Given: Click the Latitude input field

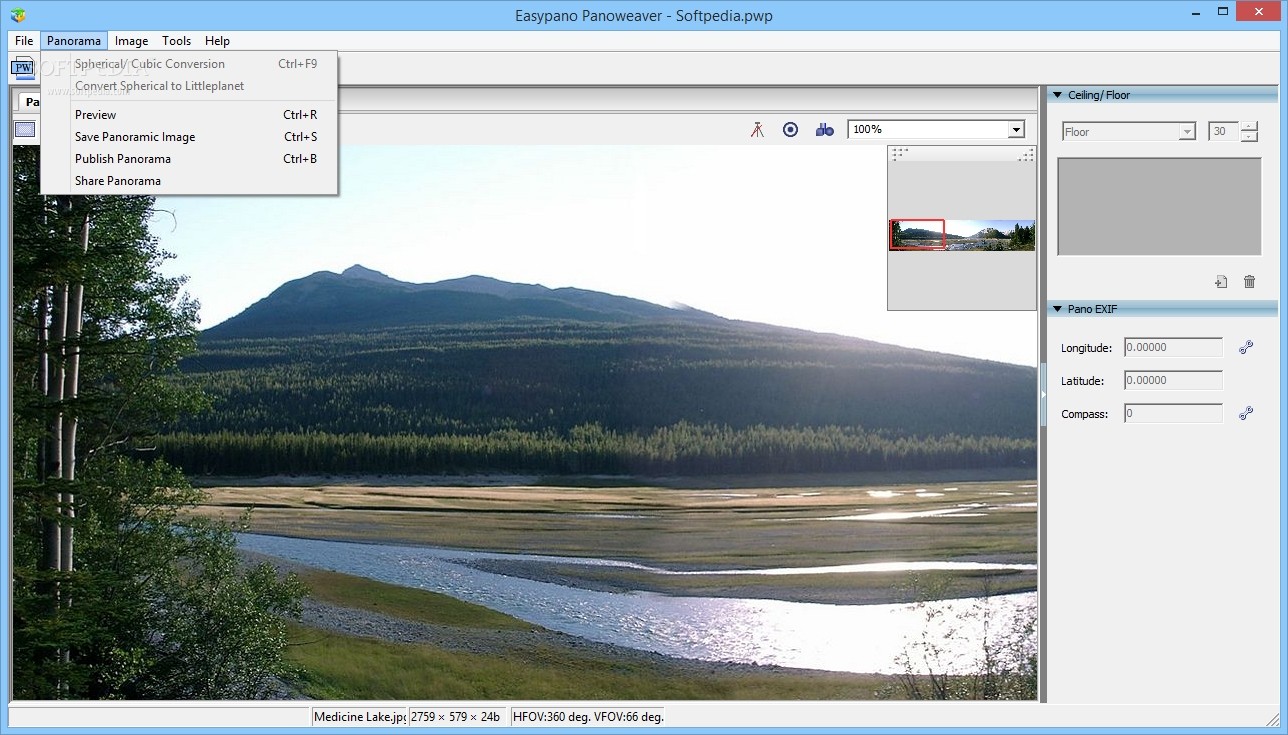Looking at the screenshot, I should pyautogui.click(x=1173, y=380).
